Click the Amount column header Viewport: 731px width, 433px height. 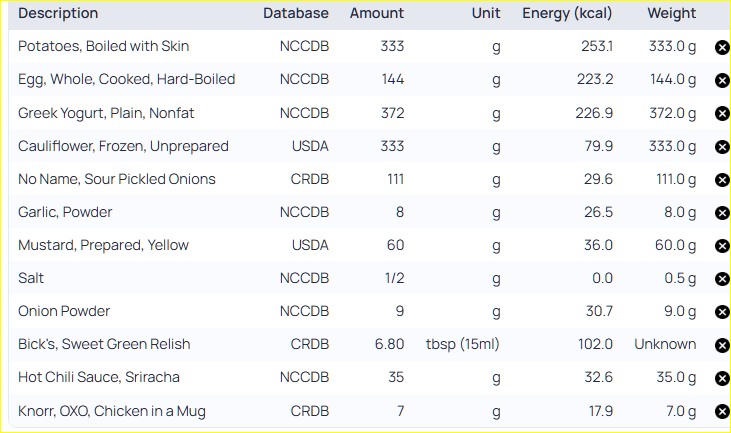coord(377,13)
